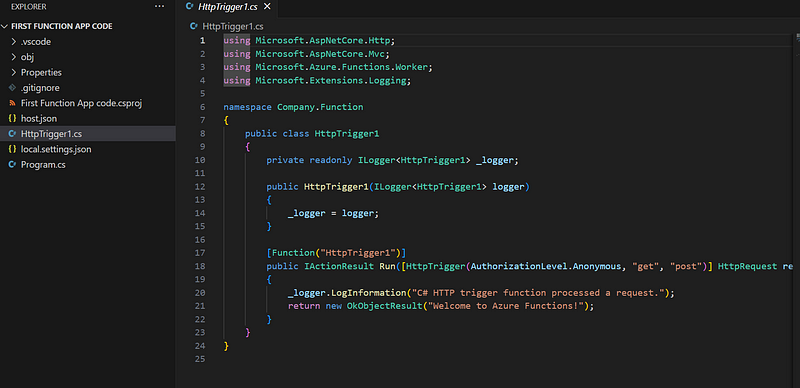Click the JSON braces icon for host.json

click(x=12, y=118)
